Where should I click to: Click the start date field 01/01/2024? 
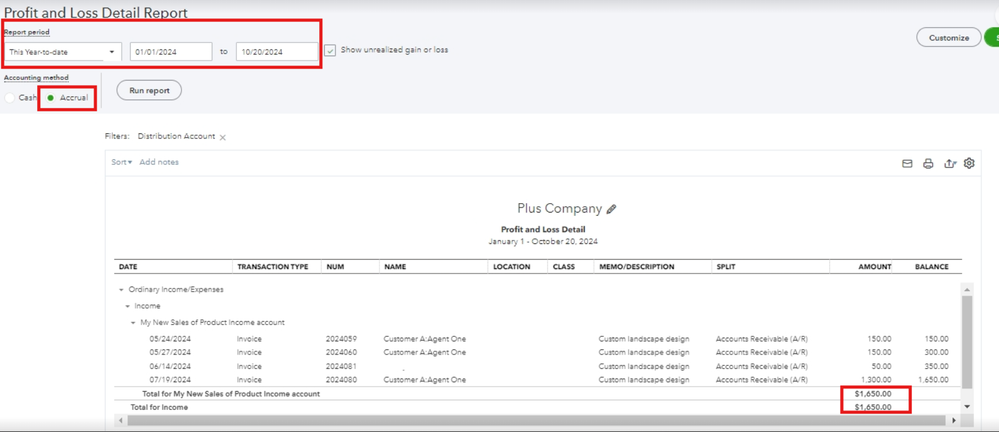tap(171, 52)
